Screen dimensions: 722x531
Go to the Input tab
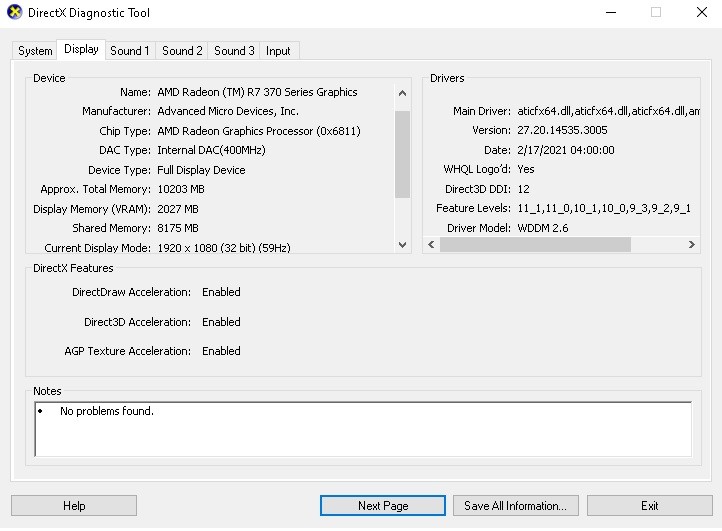coord(278,51)
